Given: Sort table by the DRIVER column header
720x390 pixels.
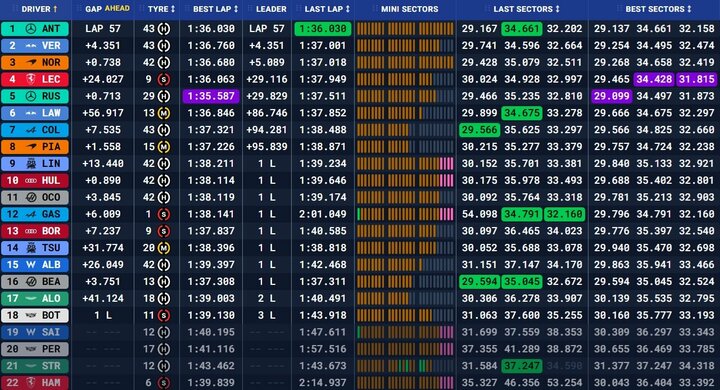Looking at the screenshot, I should tap(39, 9).
